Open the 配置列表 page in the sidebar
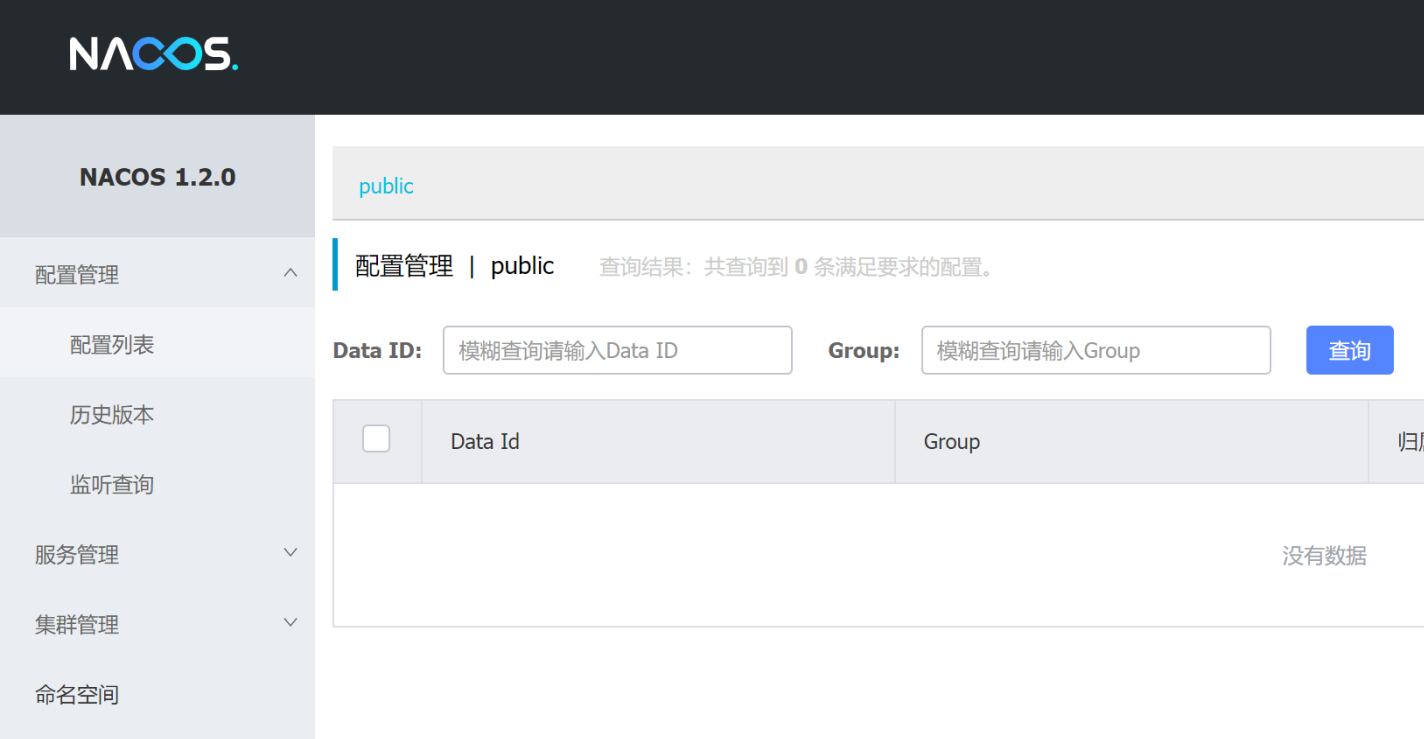This screenshot has height=739, width=1424. pos(112,345)
